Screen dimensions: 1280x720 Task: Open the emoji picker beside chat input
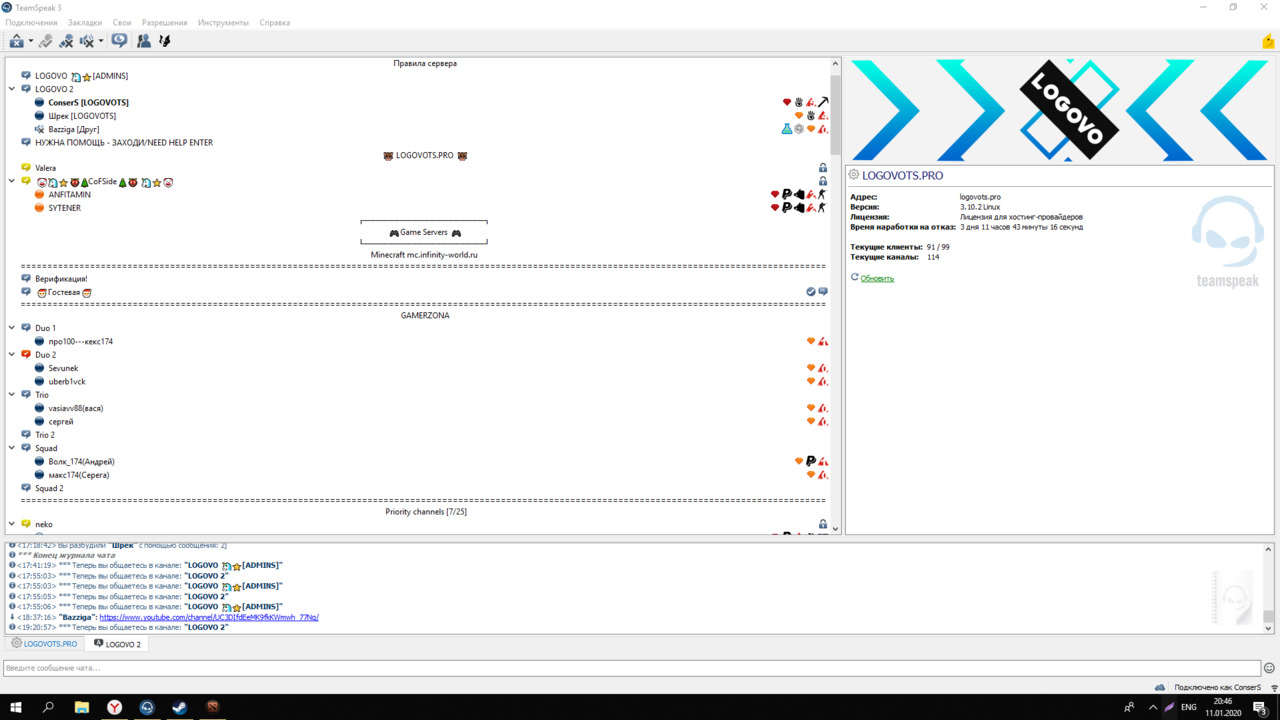point(1269,668)
